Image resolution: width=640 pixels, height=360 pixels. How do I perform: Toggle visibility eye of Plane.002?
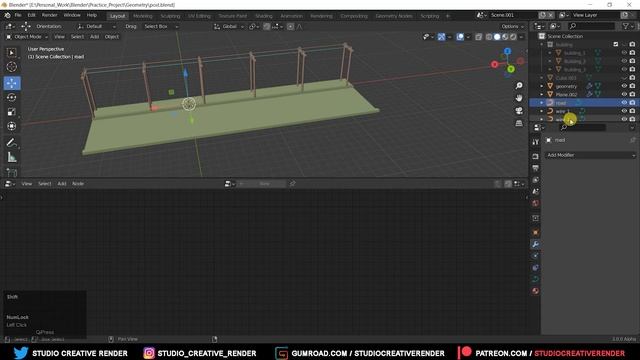pos(624,94)
